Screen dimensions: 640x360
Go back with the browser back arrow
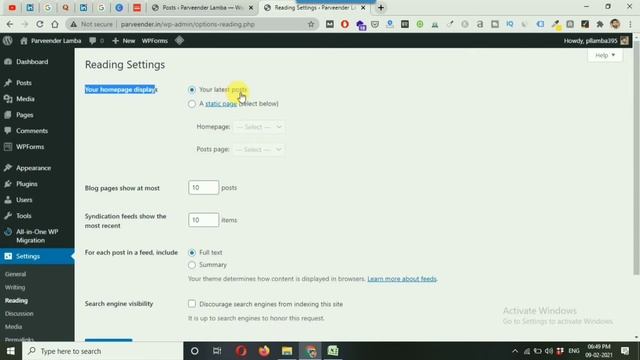click(x=10, y=24)
